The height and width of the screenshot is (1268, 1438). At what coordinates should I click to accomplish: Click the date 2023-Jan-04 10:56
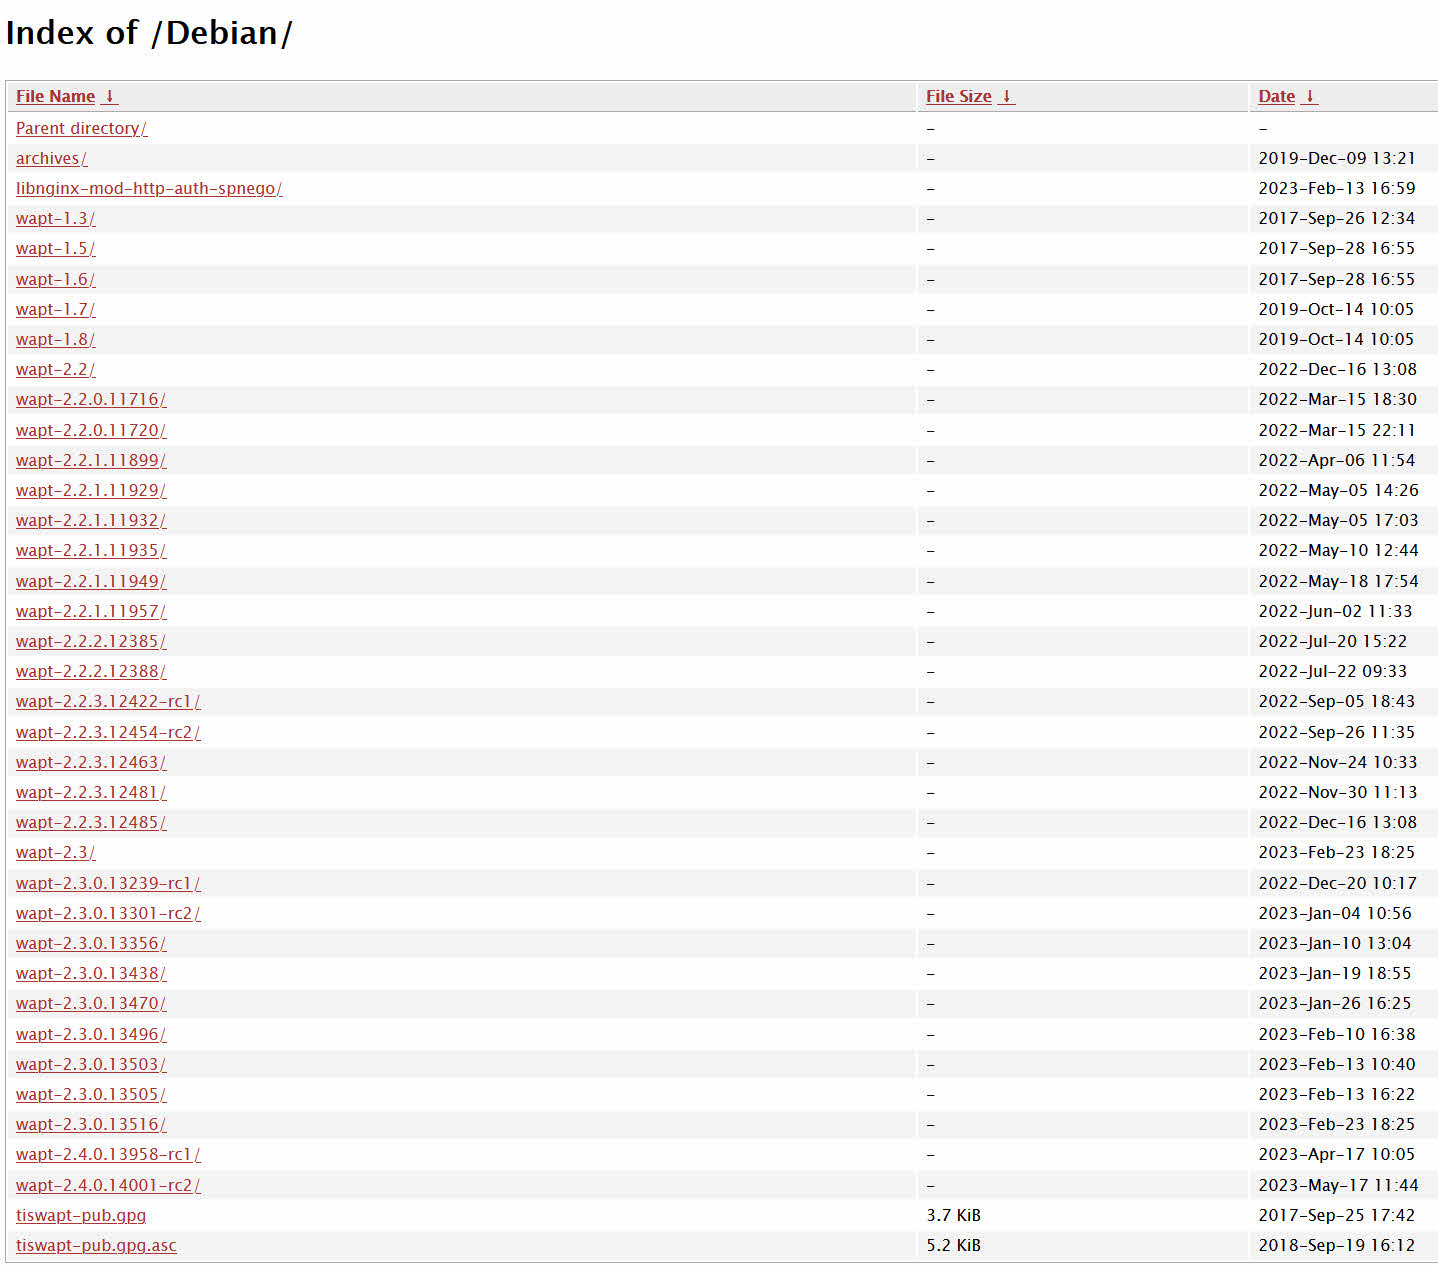click(1335, 913)
